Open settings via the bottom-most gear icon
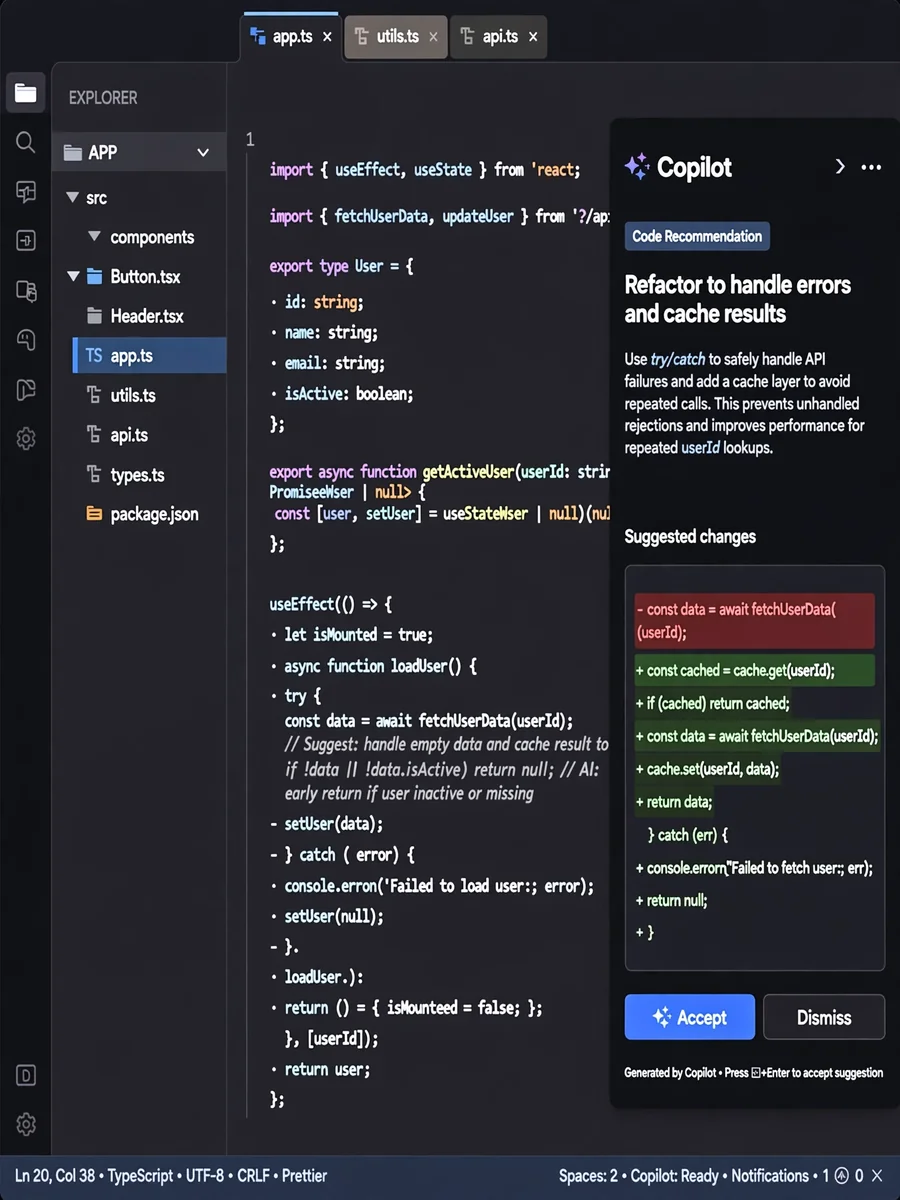The image size is (900, 1200). (26, 1124)
